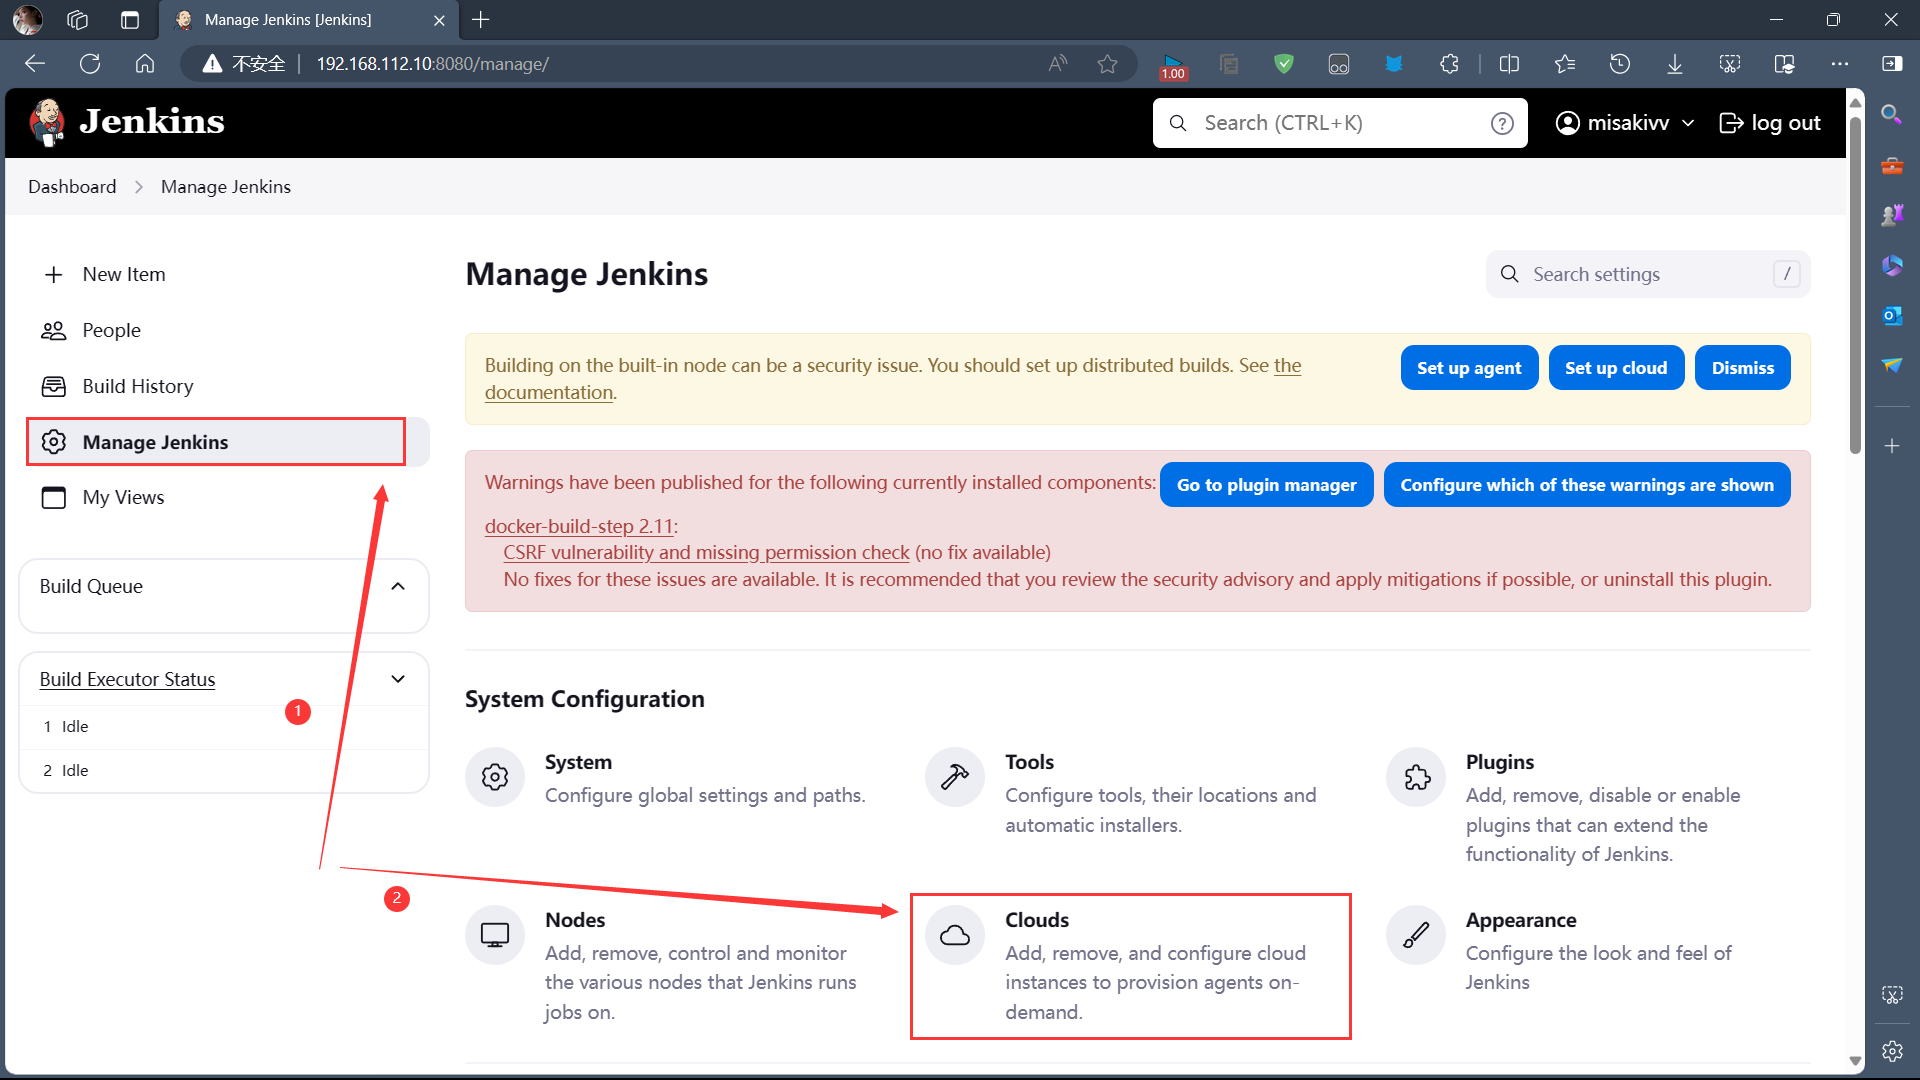The height and width of the screenshot is (1080, 1920).
Task: Click browser back arrow
Action: [35, 64]
